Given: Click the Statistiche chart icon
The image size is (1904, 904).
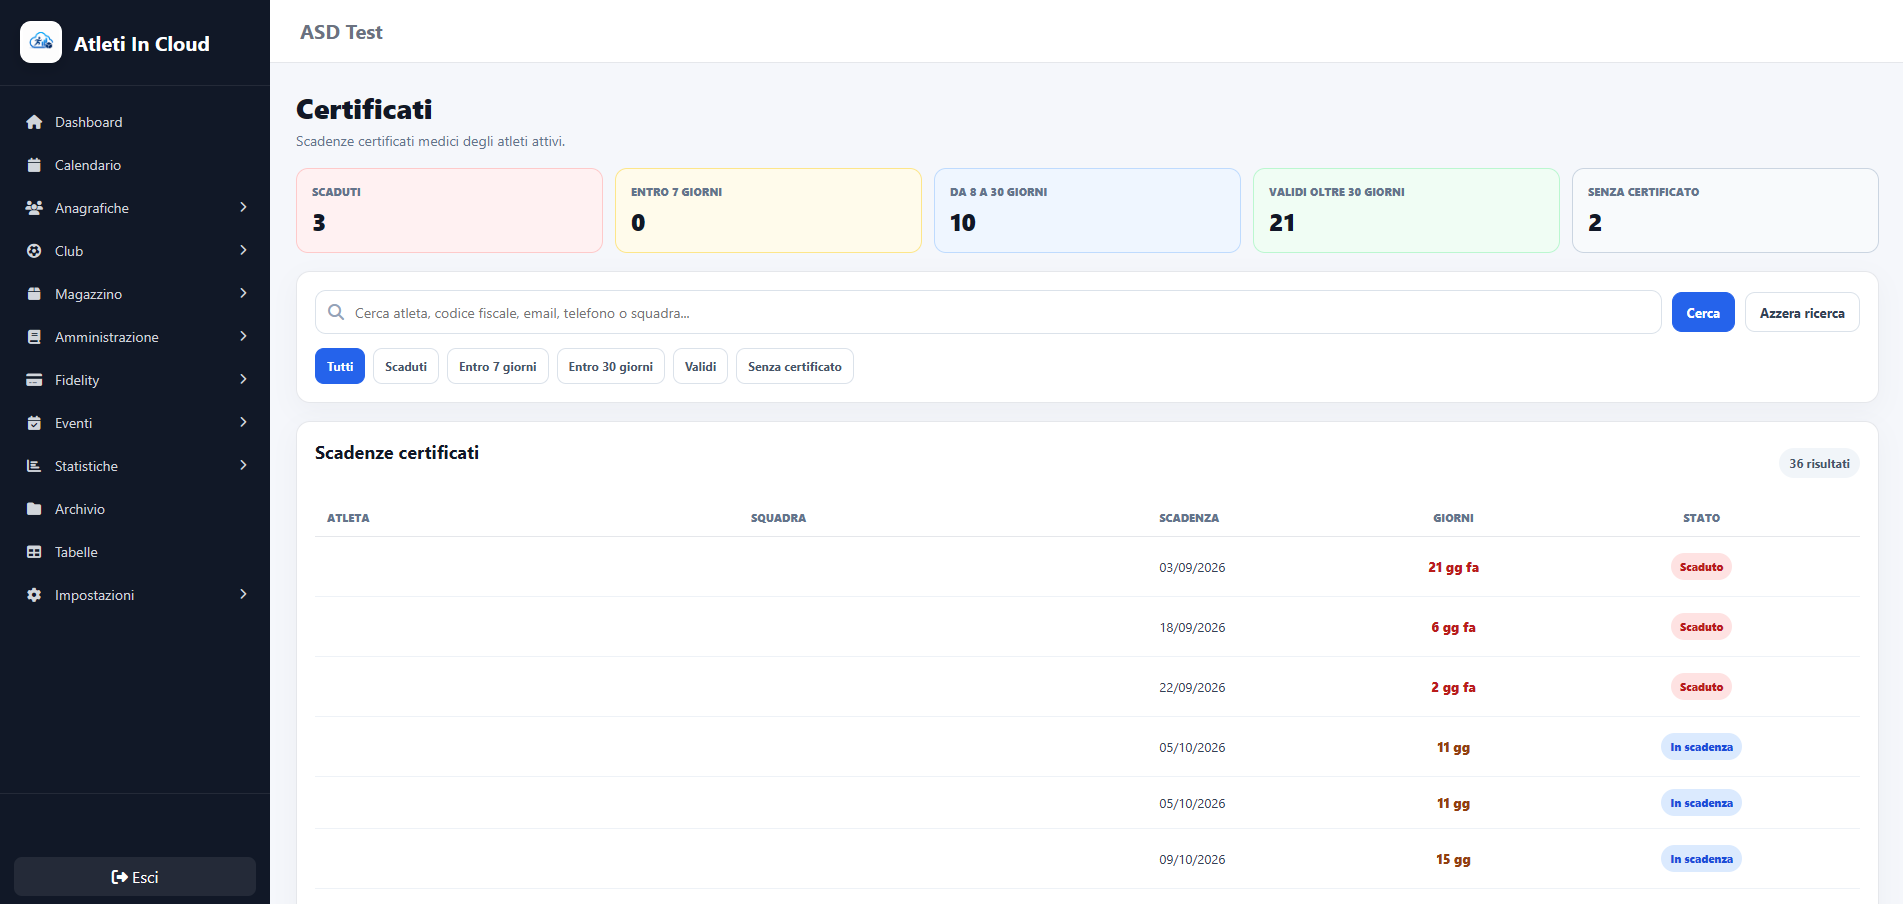Looking at the screenshot, I should pos(34,466).
